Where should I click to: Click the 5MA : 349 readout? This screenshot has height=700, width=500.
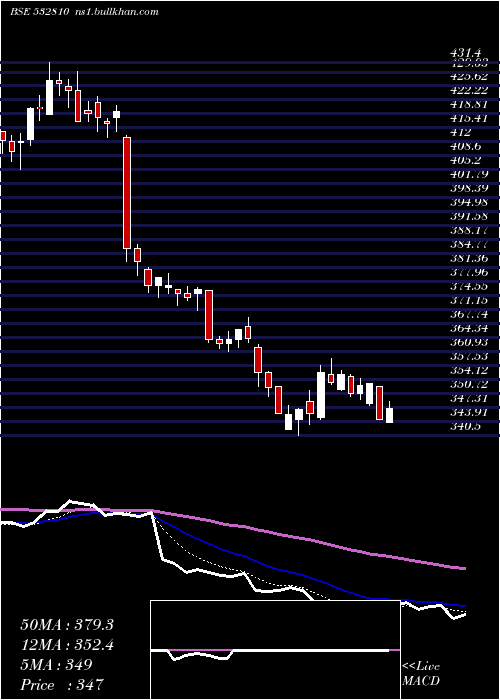[x=56, y=665]
